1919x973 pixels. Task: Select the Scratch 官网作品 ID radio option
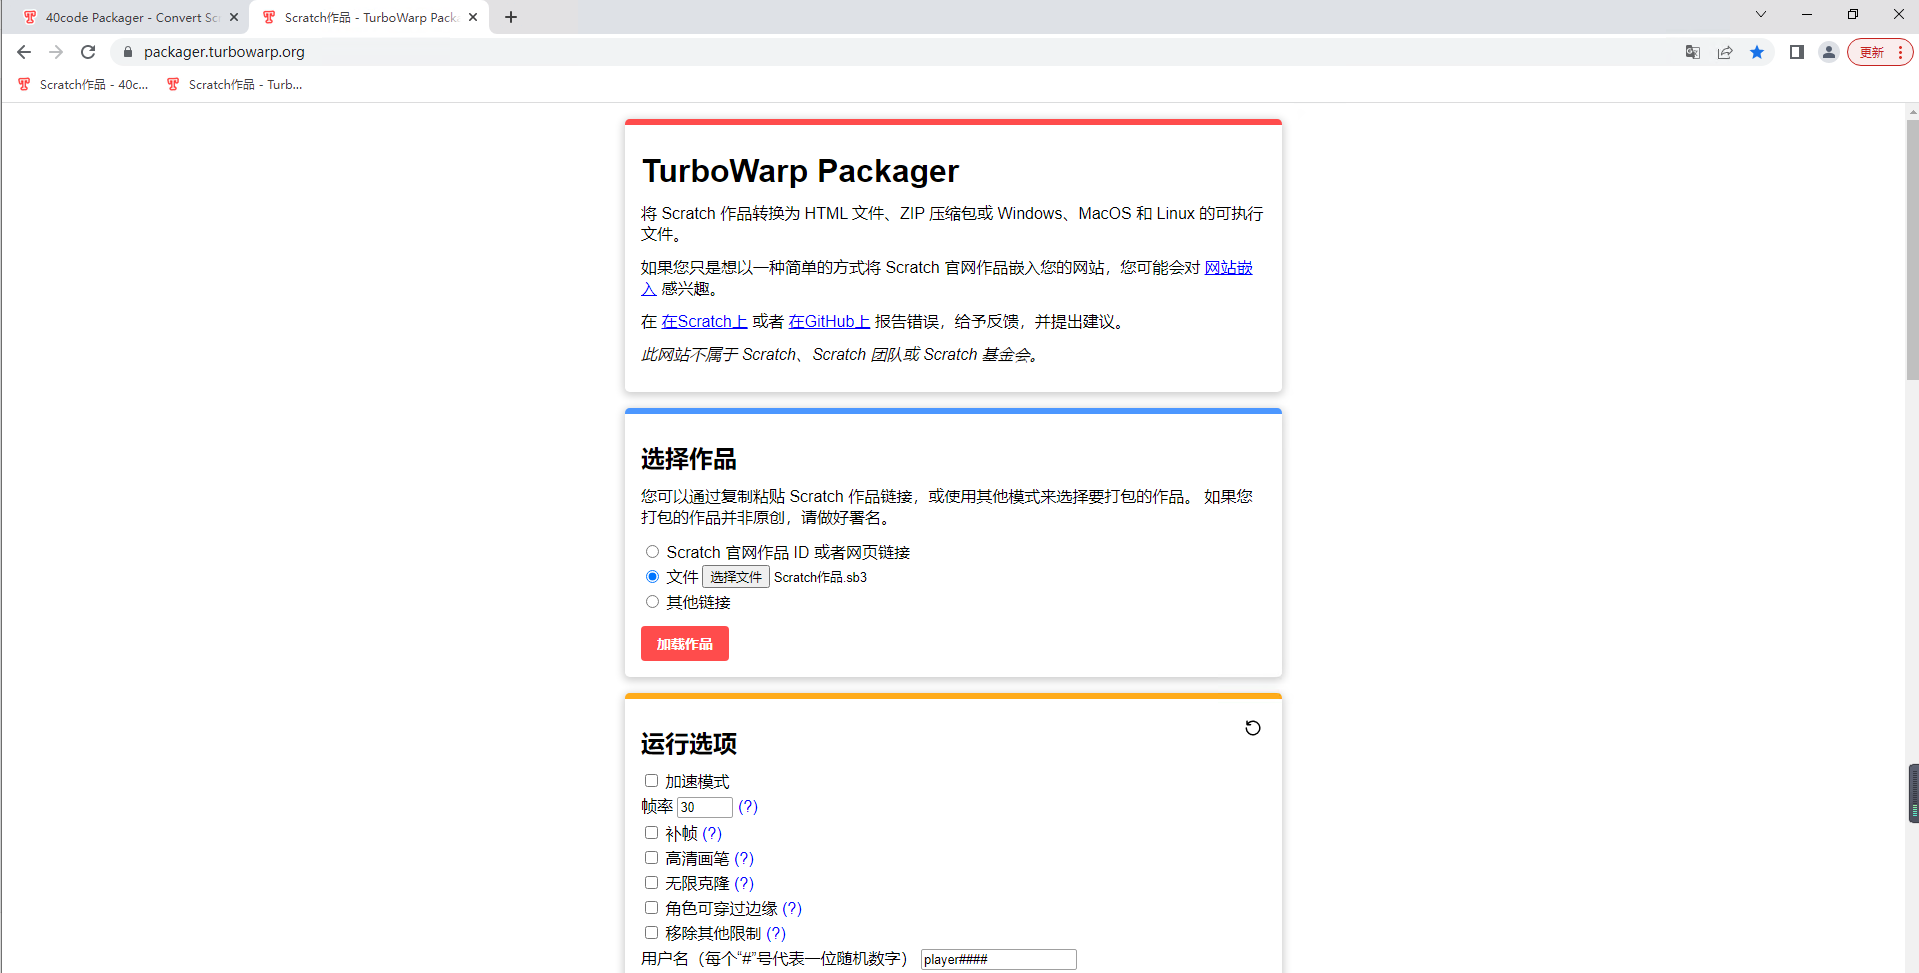(652, 552)
